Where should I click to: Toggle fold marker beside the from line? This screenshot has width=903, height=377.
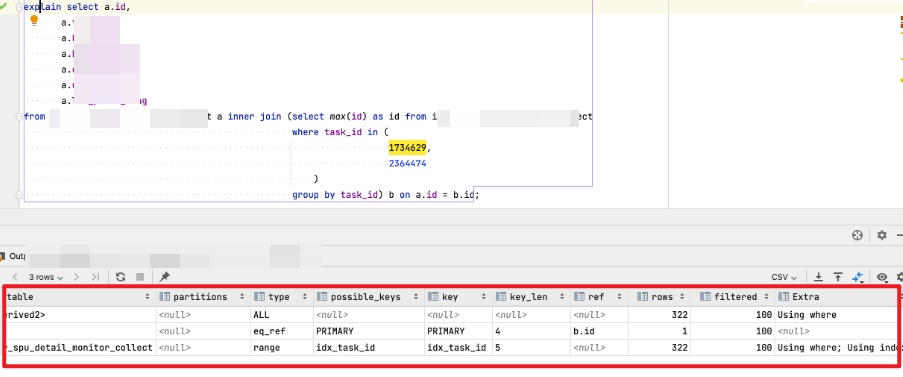[x=19, y=116]
